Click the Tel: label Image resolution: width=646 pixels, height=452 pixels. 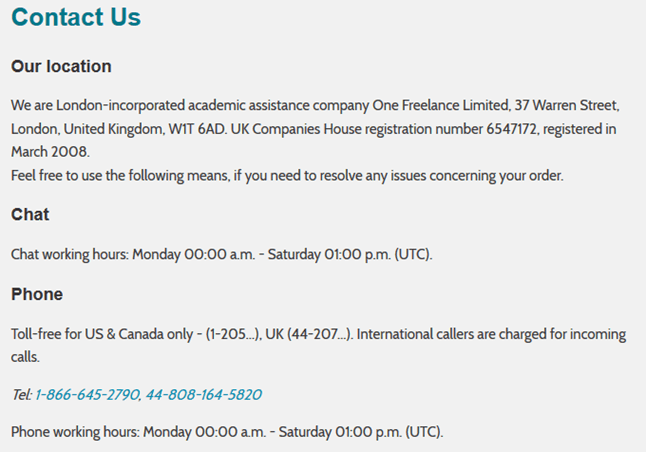(x=21, y=395)
